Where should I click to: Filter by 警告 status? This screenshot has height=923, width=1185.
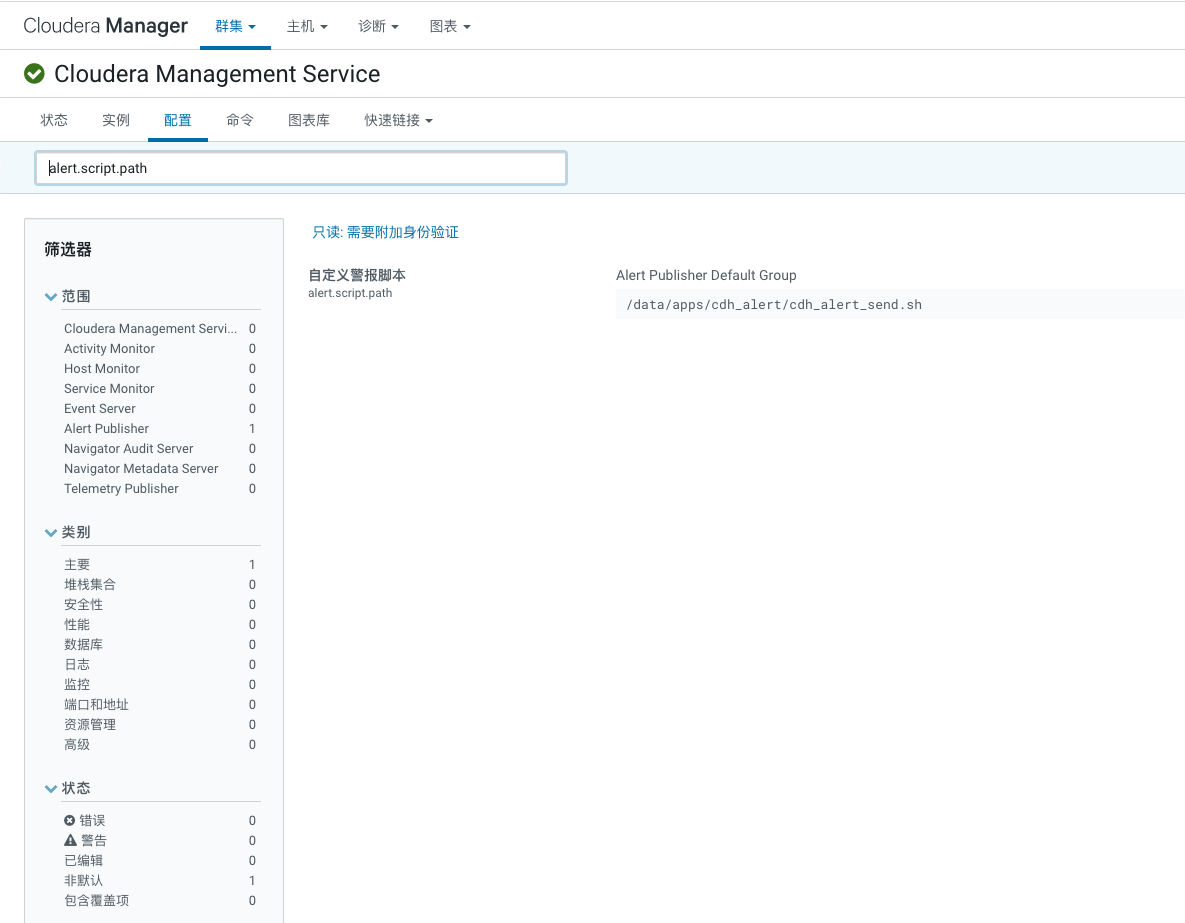coord(159,841)
